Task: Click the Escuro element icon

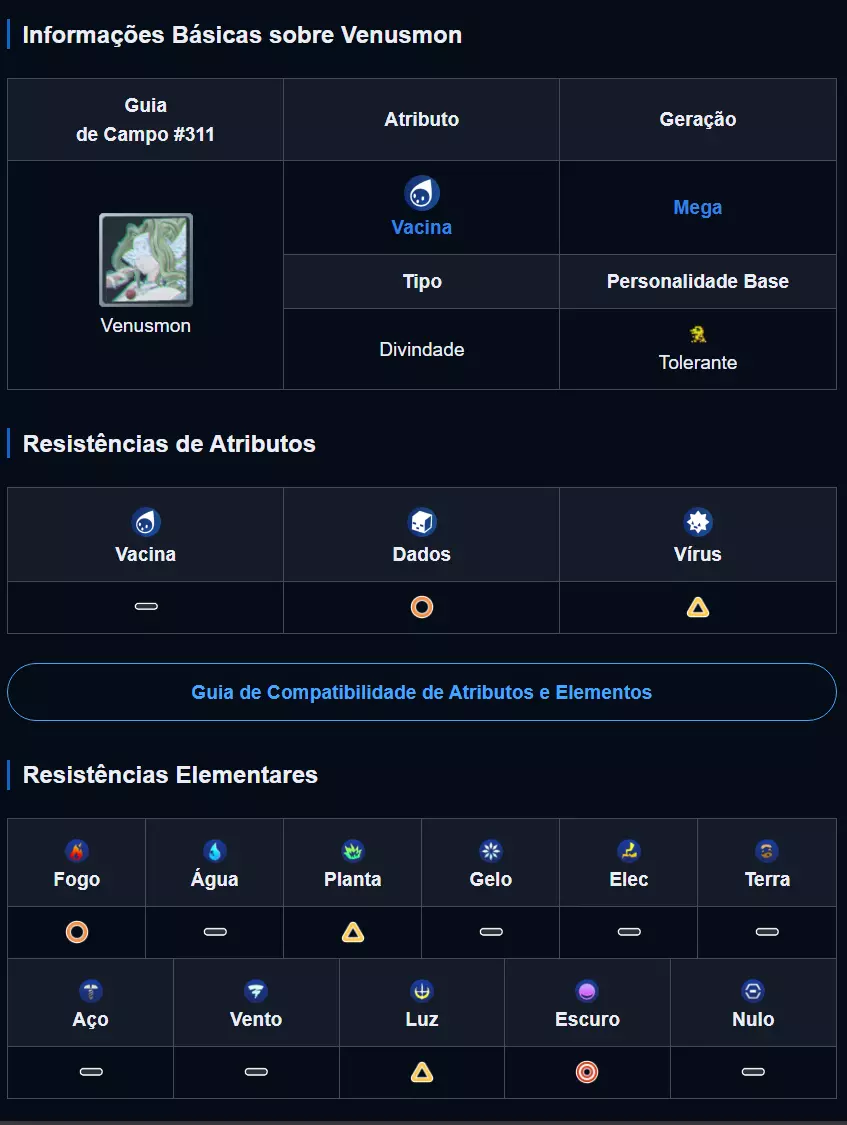Action: pyautogui.click(x=587, y=991)
